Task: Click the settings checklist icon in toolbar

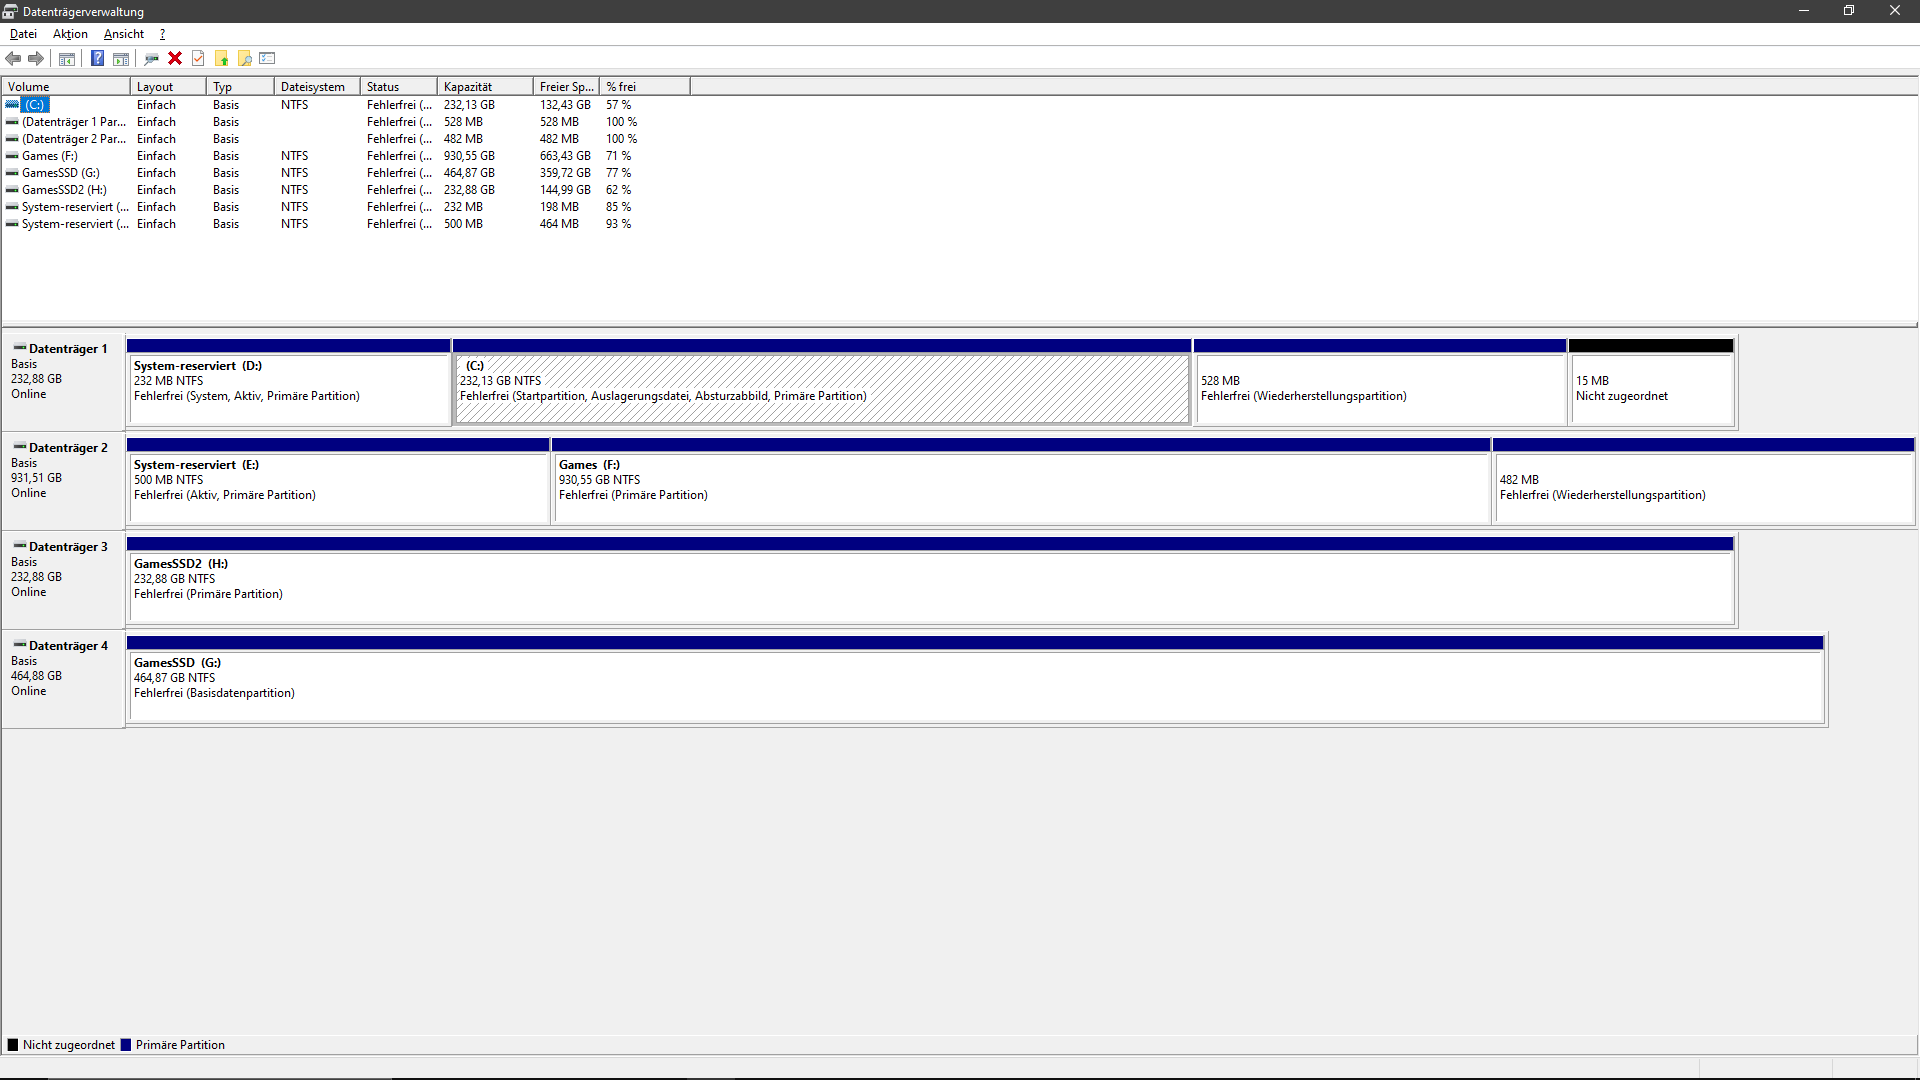Action: pos(267,59)
